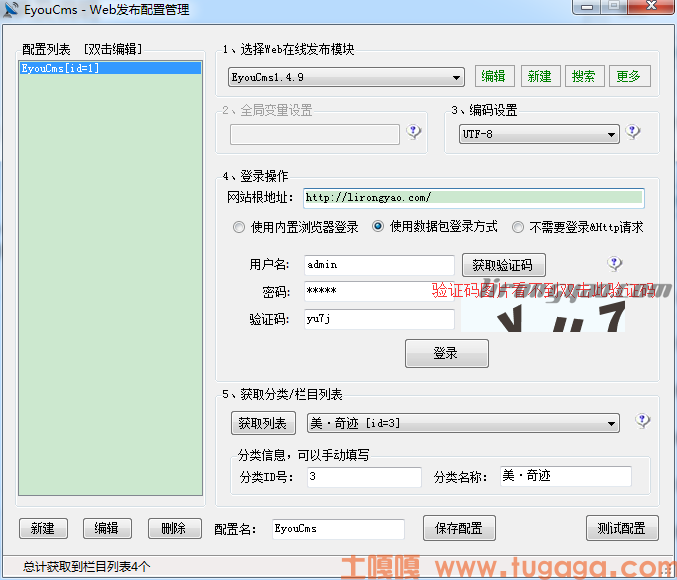Click 删除 config button
This screenshot has height=580, width=677.
tap(174, 528)
